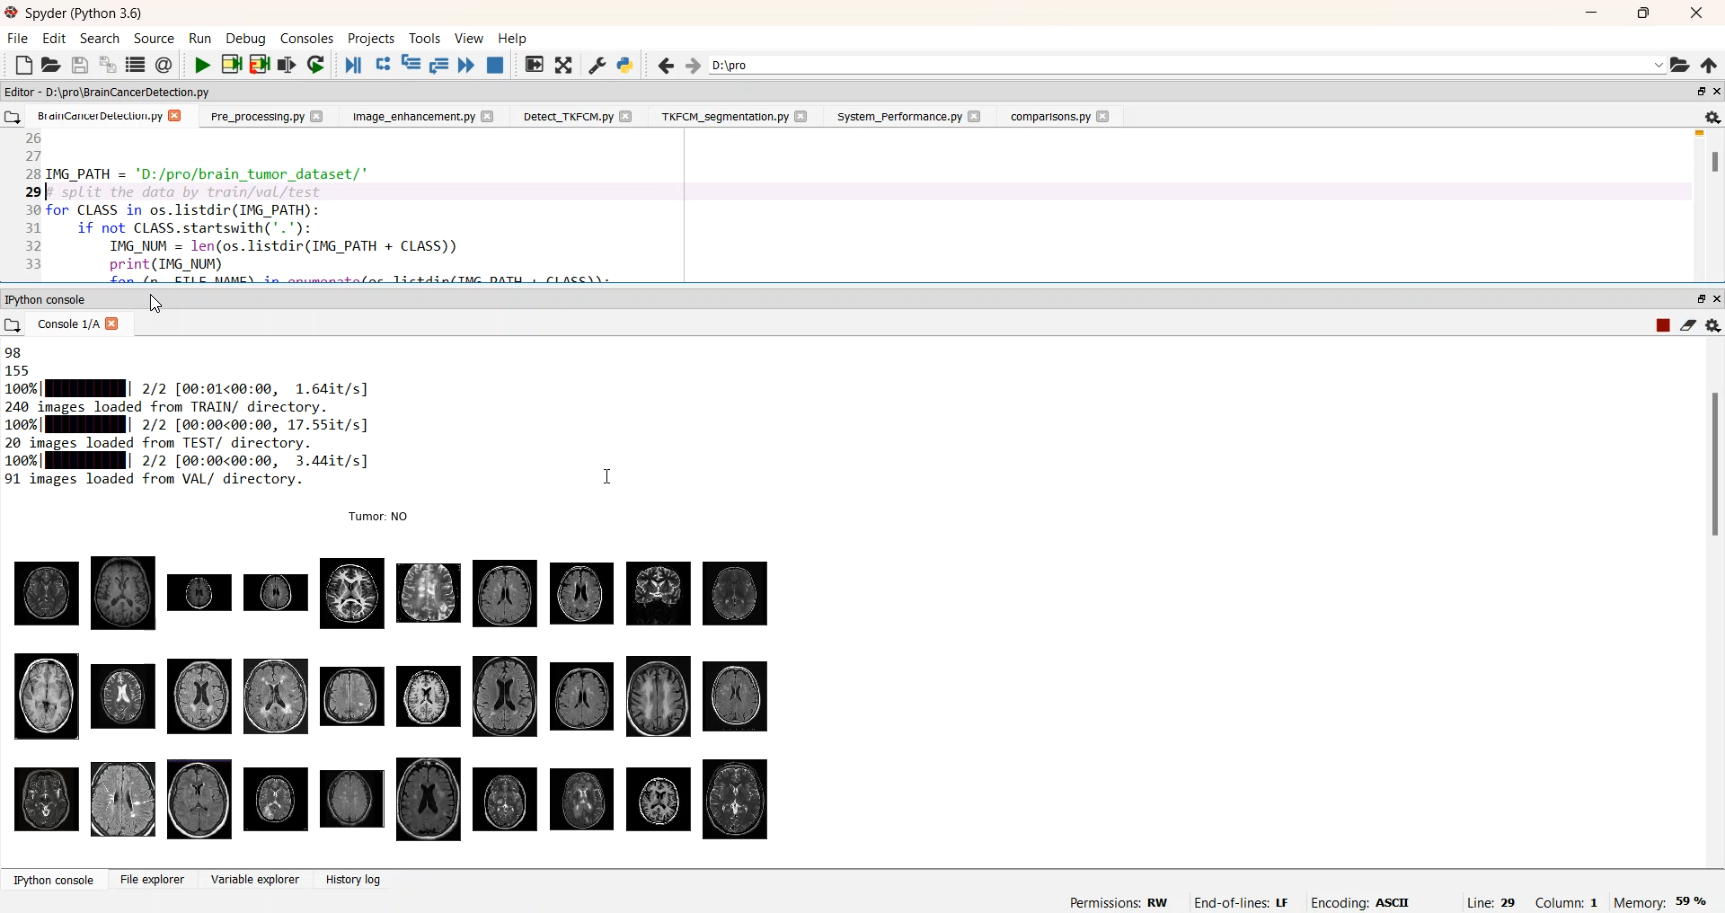This screenshot has width=1725, height=913.
Task: Maximize the current pane
Action: coord(535,66)
